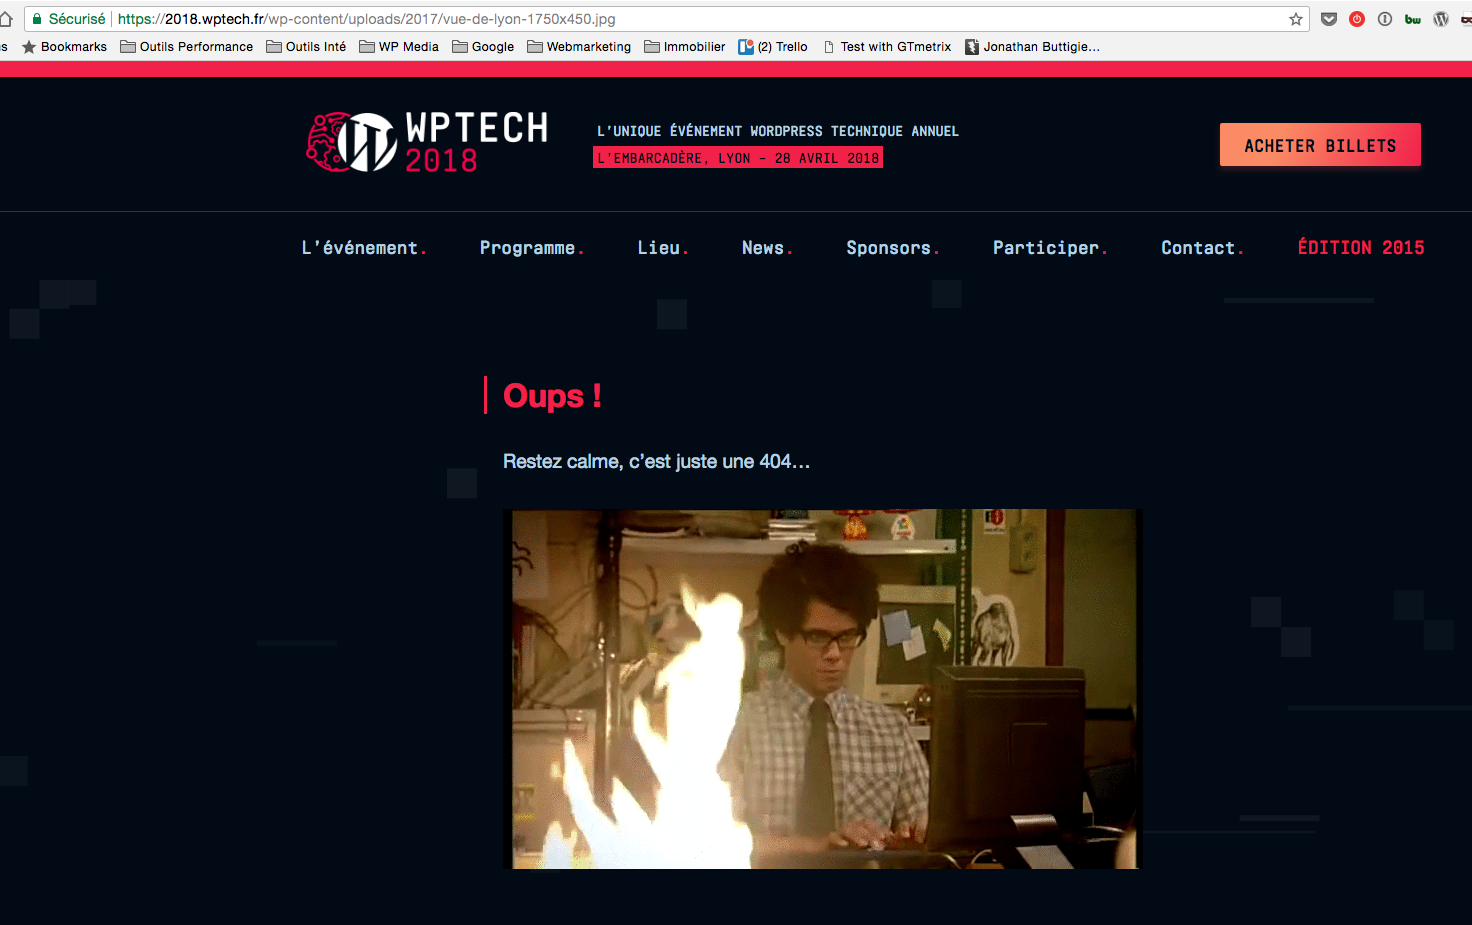Visit the ÉDITION 2015 link
This screenshot has height=925, width=1472.
pos(1361,247)
